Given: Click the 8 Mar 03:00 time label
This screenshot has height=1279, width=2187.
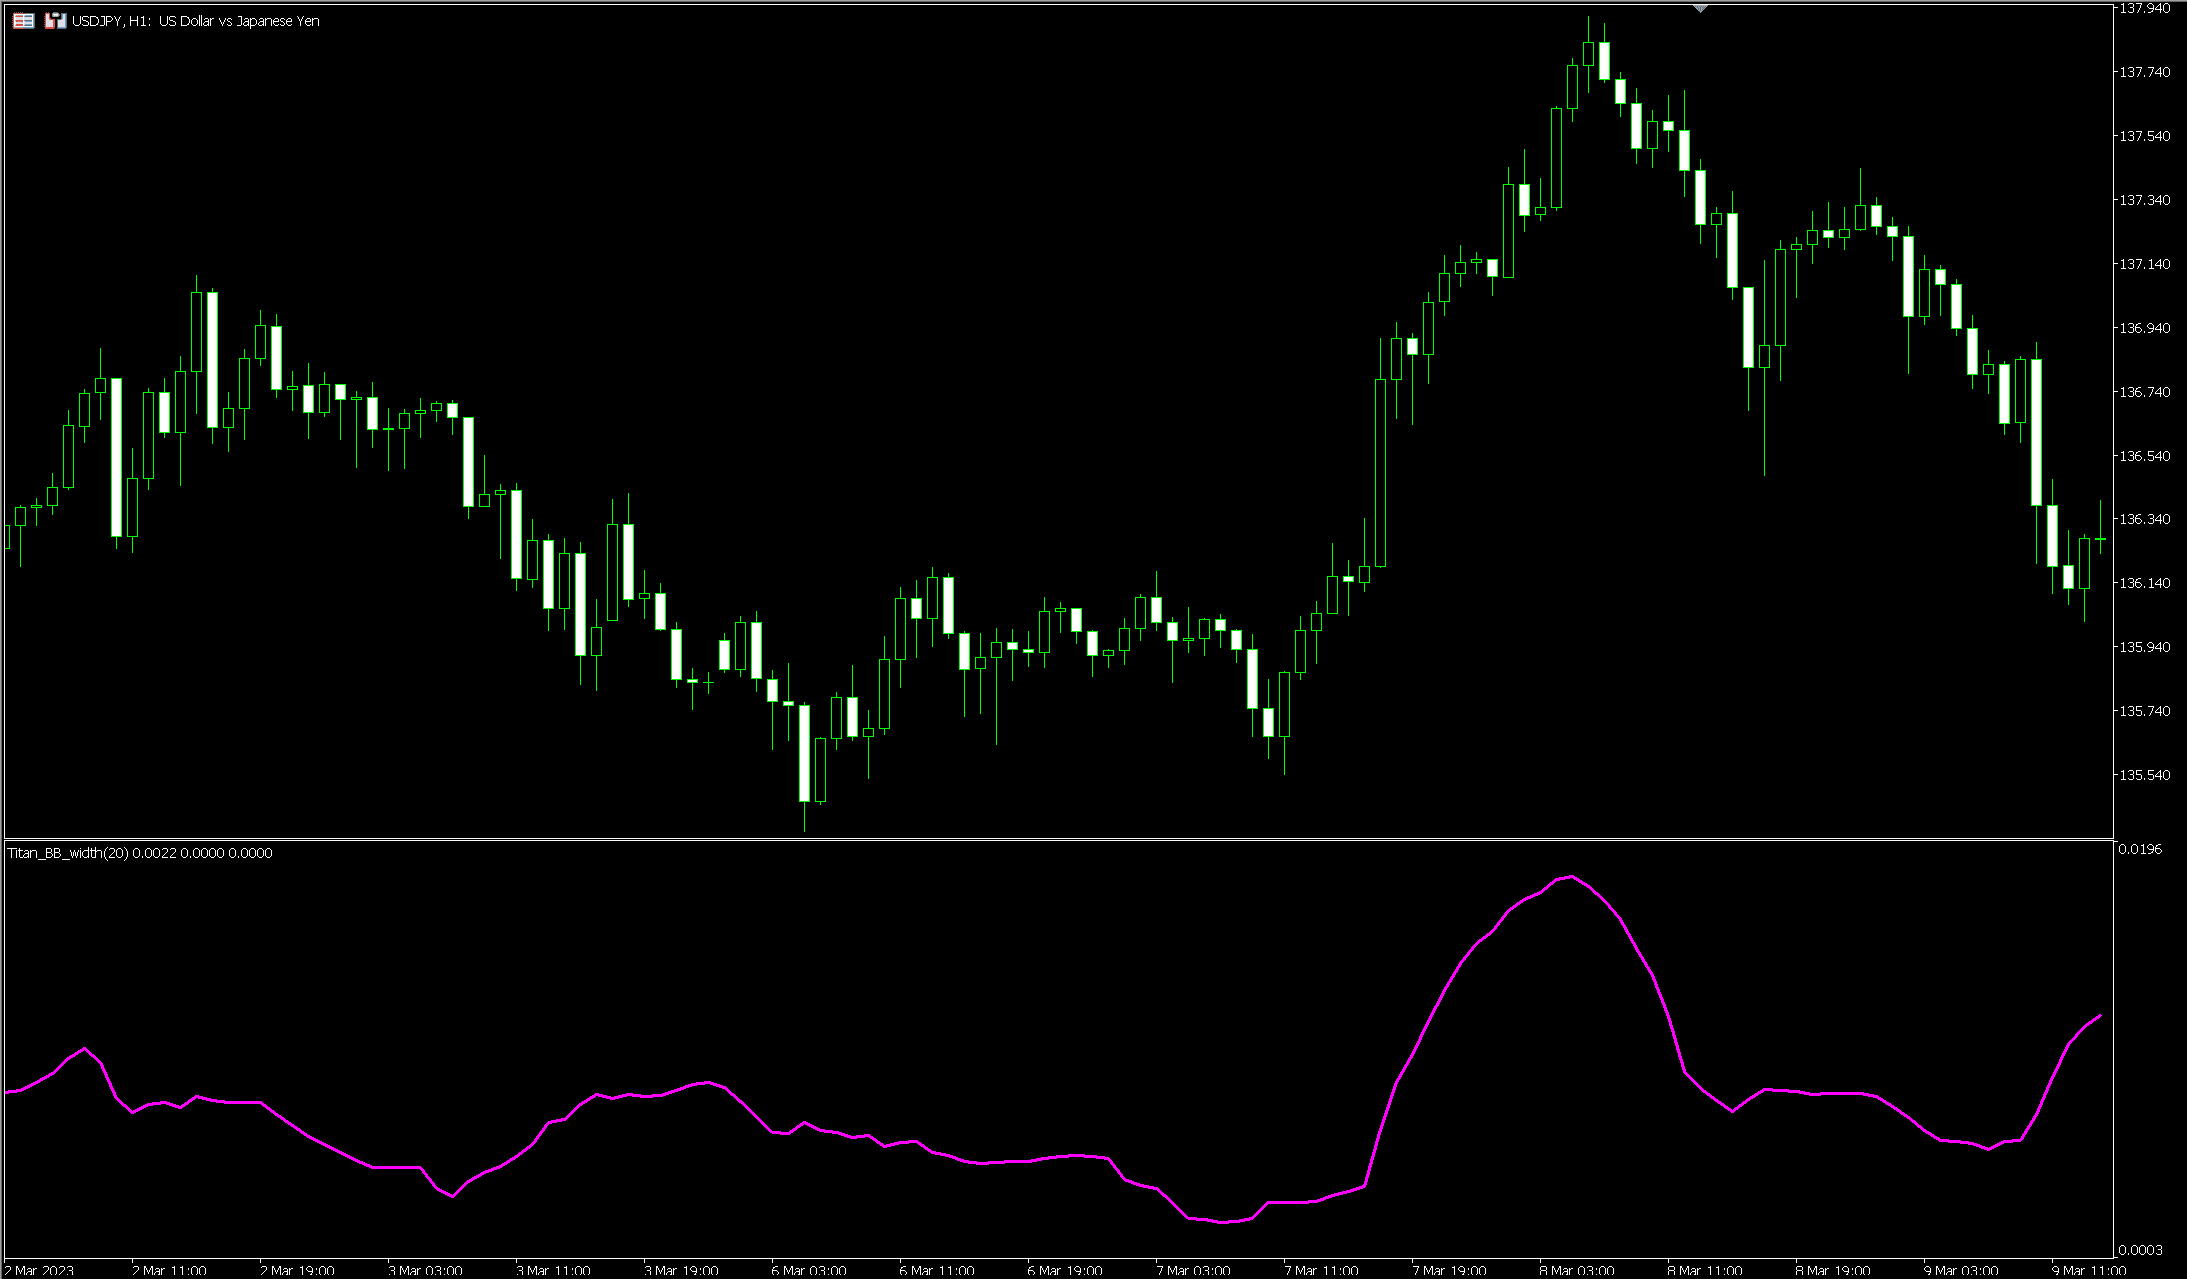Looking at the screenshot, I should [1577, 1270].
